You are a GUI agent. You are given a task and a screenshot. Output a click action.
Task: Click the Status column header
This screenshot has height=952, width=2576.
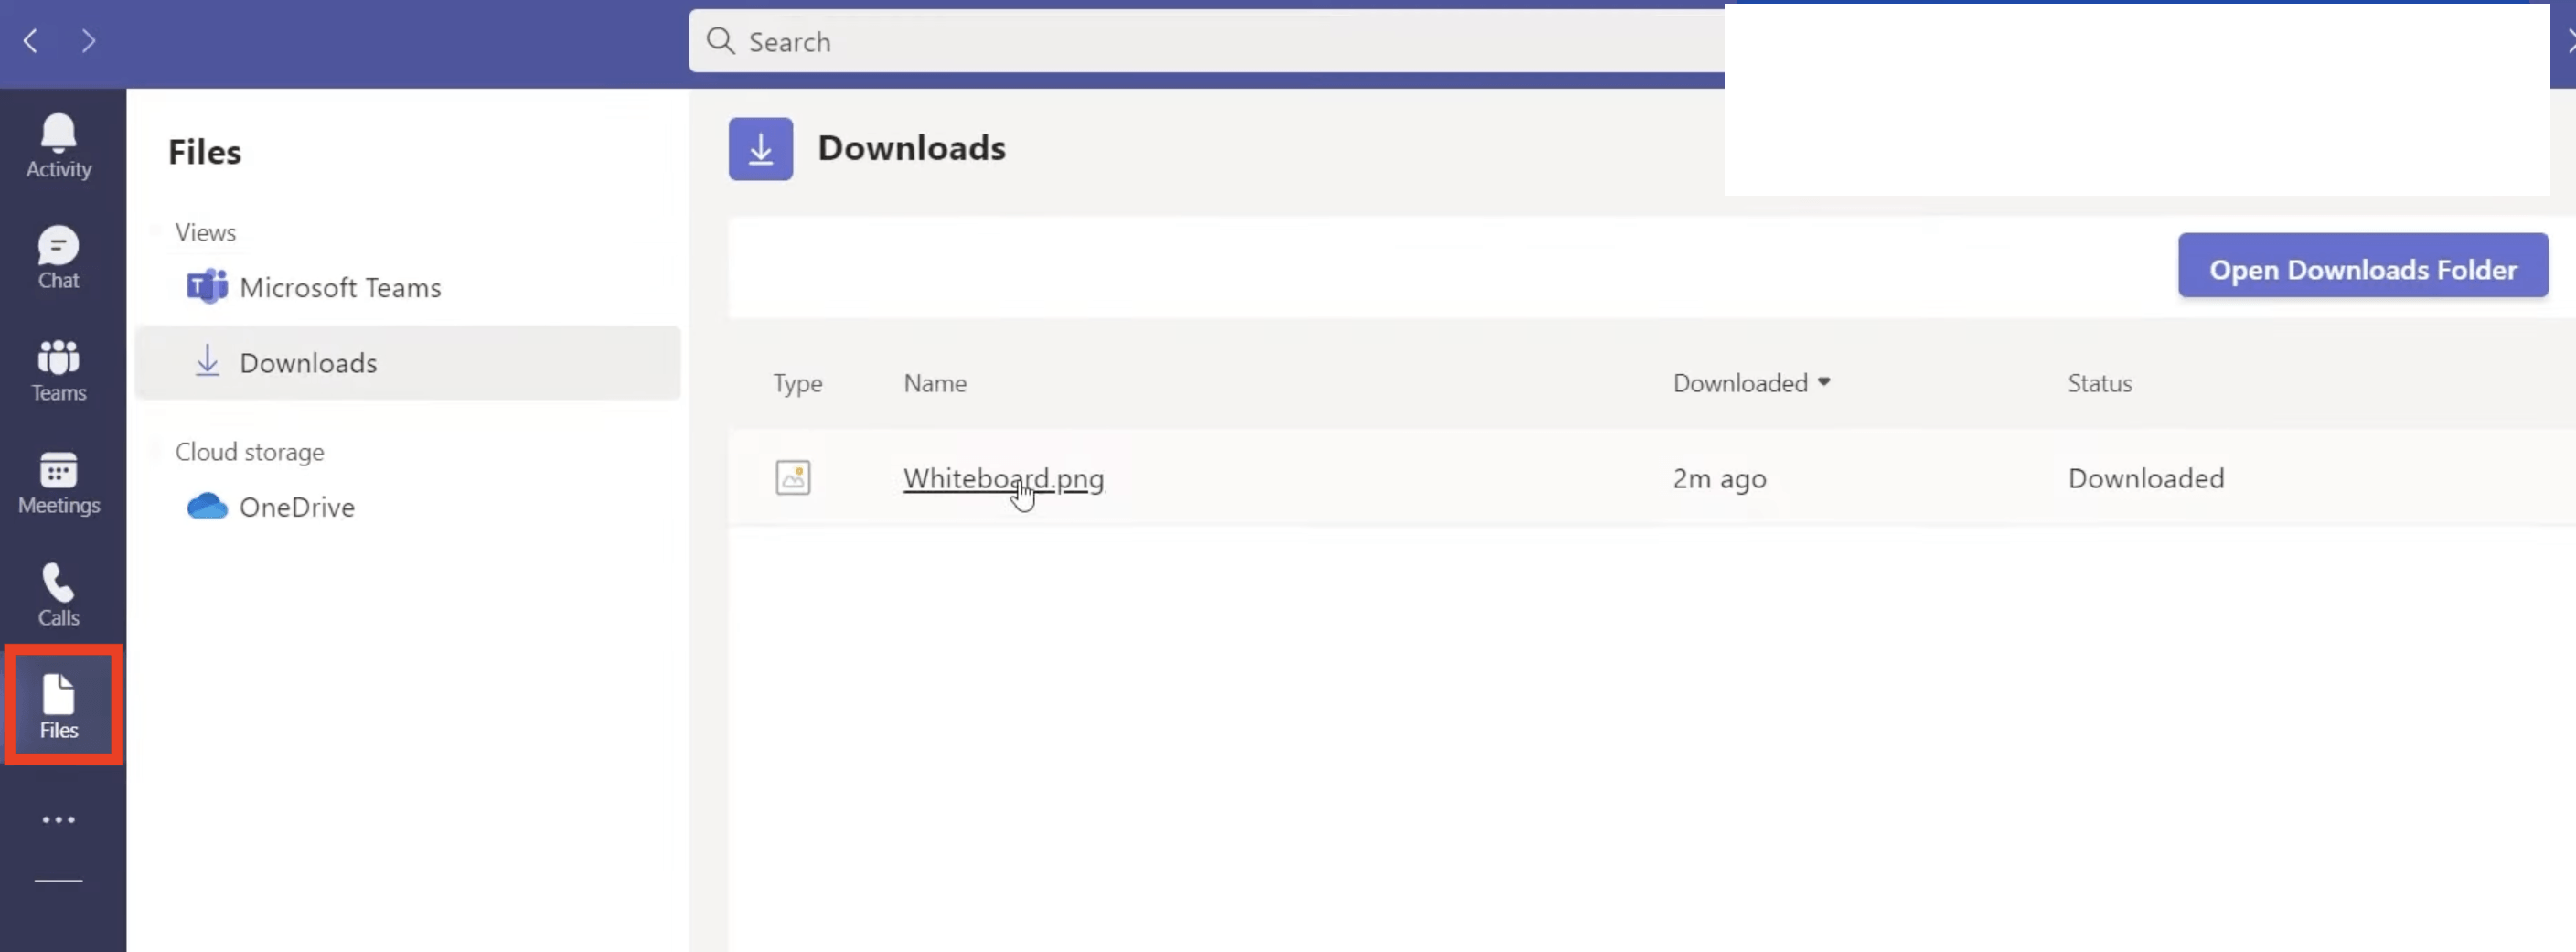click(x=2099, y=384)
